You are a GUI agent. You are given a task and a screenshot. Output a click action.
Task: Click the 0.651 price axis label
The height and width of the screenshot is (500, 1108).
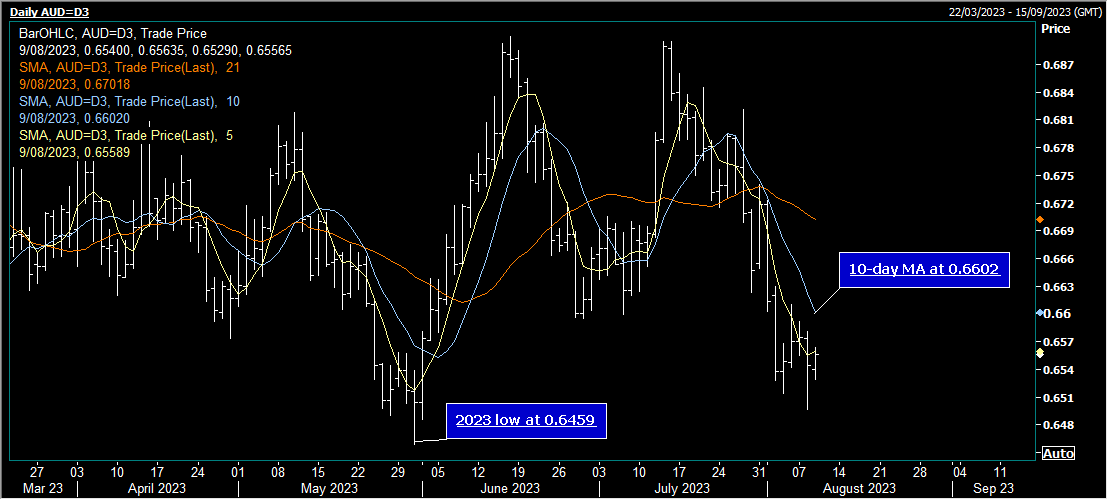(1058, 398)
